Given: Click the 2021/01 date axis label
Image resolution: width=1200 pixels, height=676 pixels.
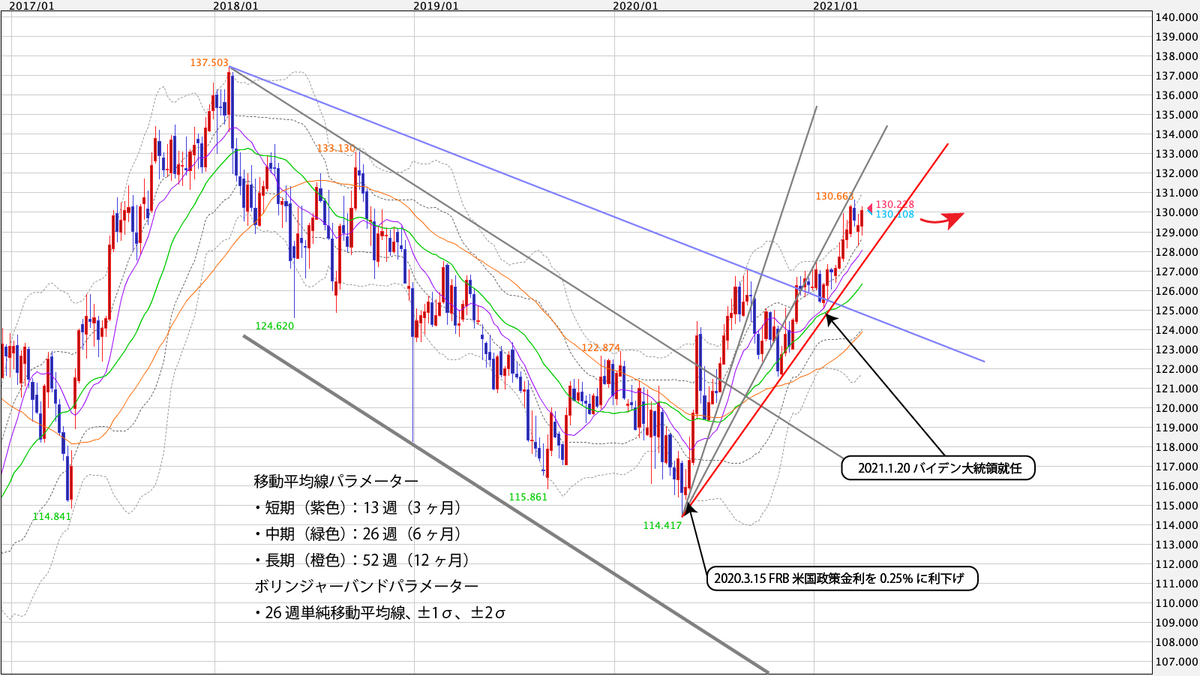Looking at the screenshot, I should coord(836,6).
